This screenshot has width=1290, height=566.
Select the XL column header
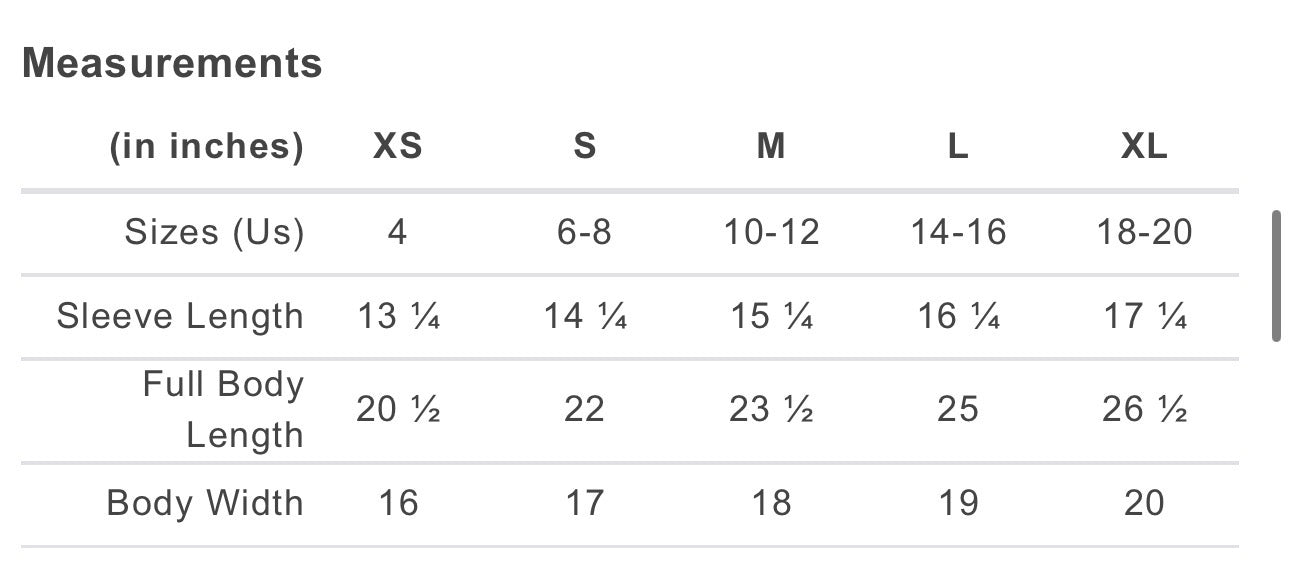click(x=1144, y=147)
